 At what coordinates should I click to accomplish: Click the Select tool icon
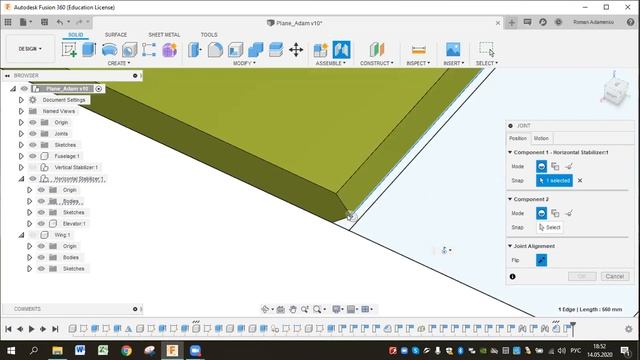click(487, 49)
